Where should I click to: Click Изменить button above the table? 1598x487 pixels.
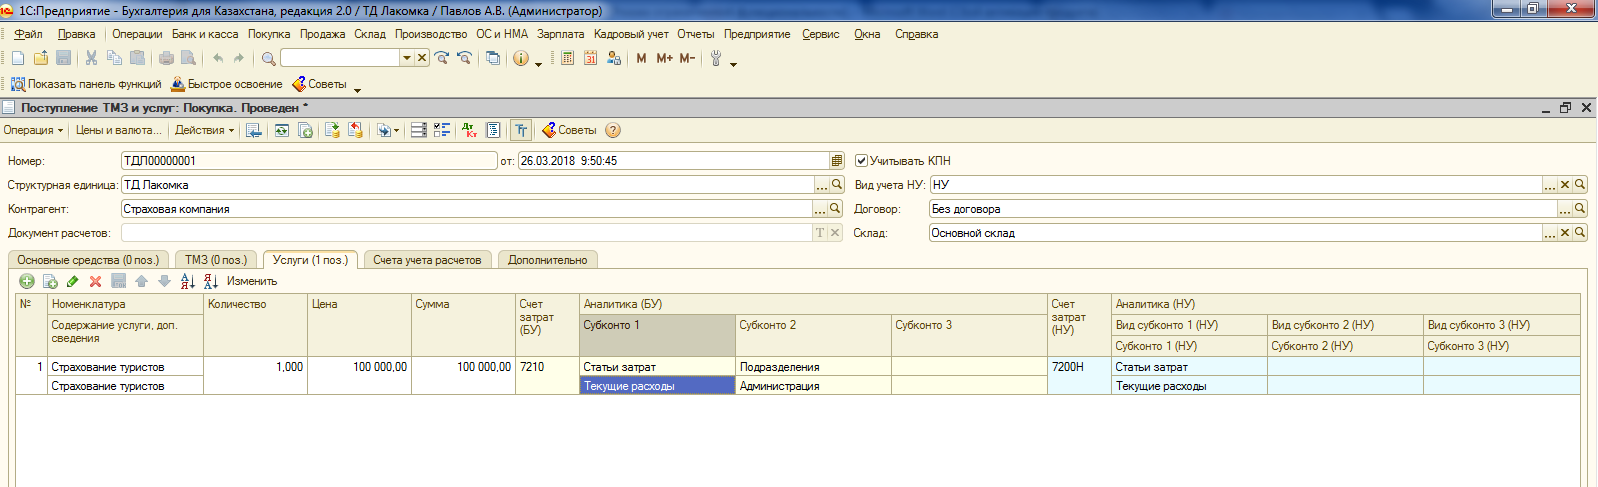[252, 281]
